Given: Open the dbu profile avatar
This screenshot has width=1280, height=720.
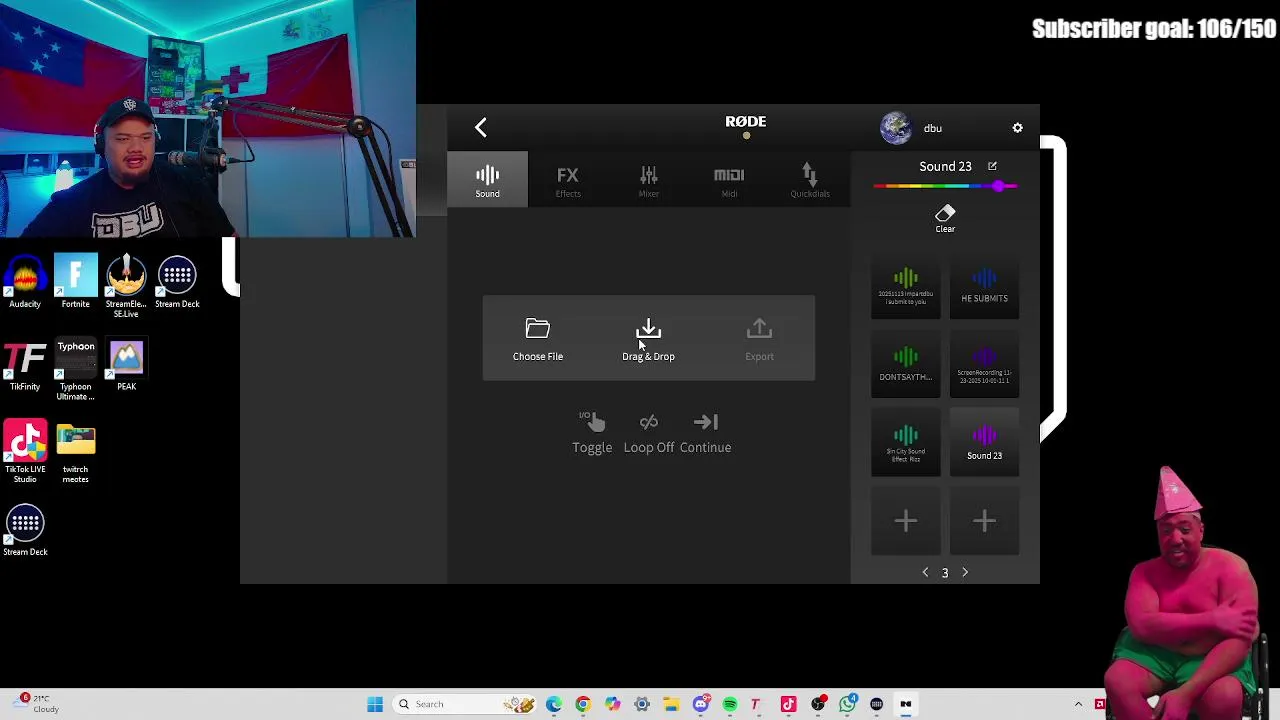Looking at the screenshot, I should point(896,128).
